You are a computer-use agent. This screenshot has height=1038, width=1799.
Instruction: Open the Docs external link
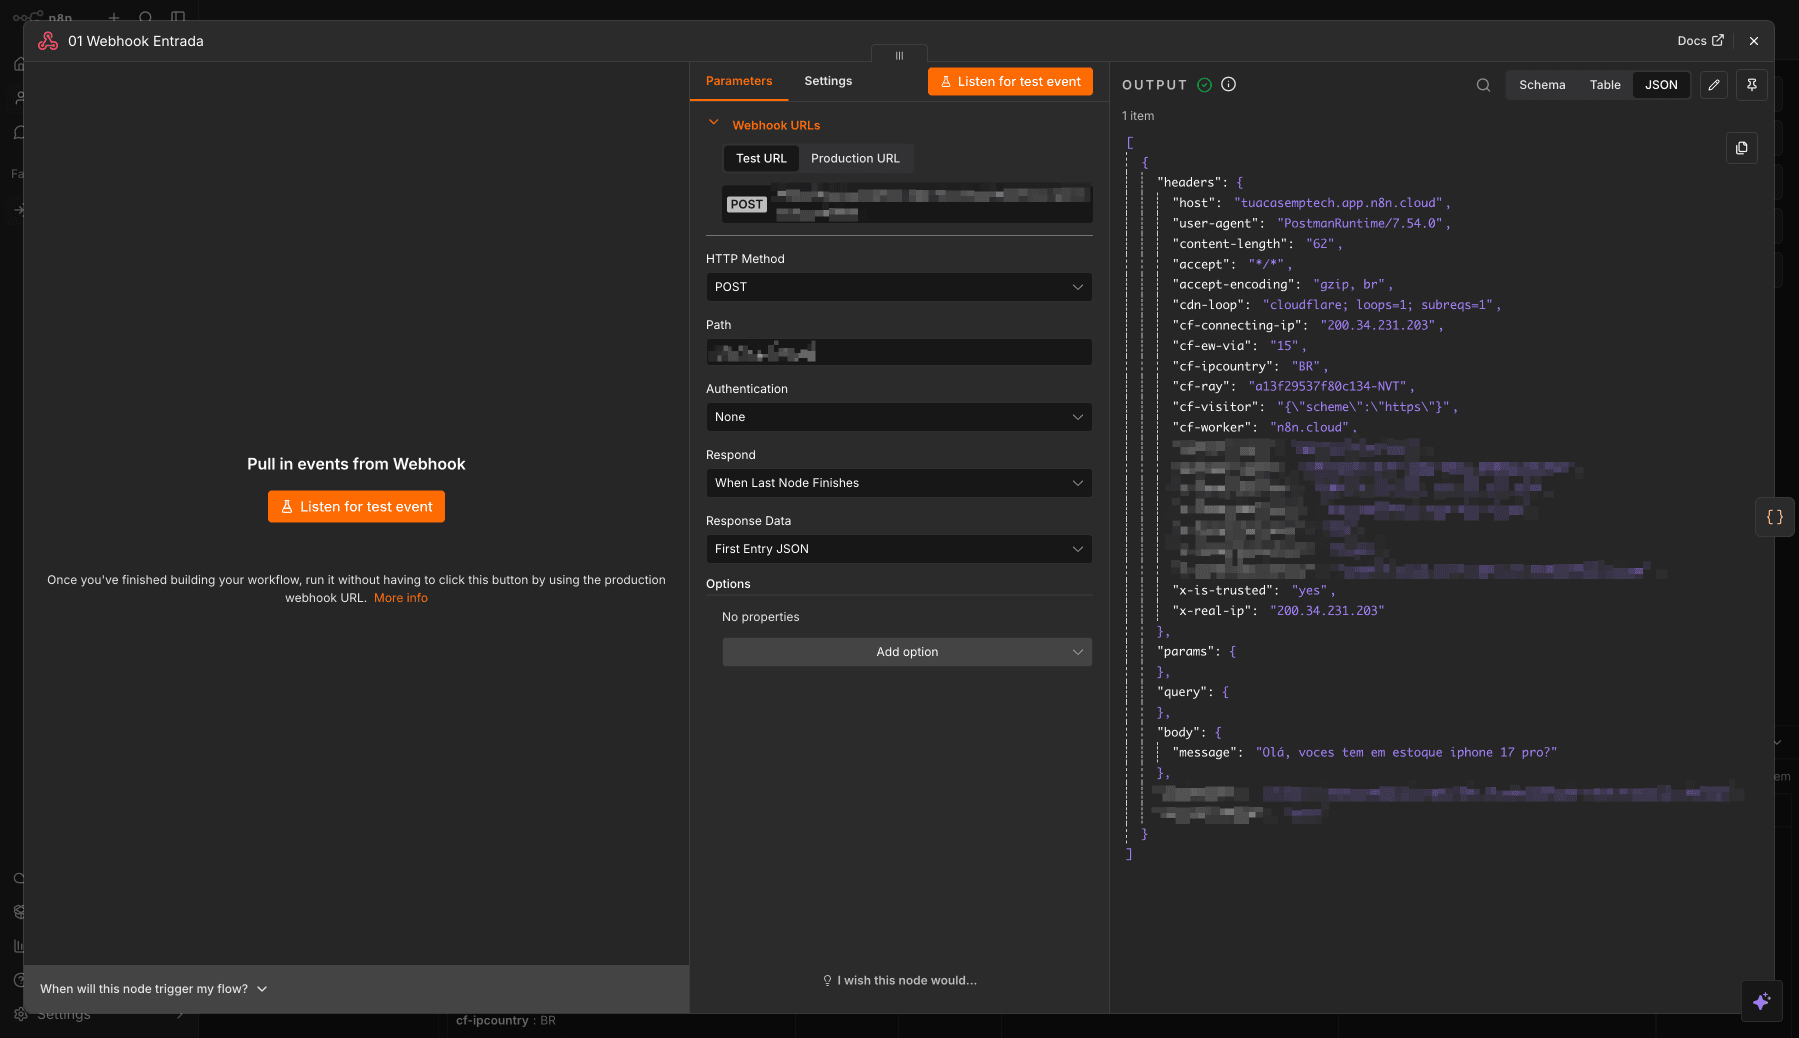tap(1700, 41)
